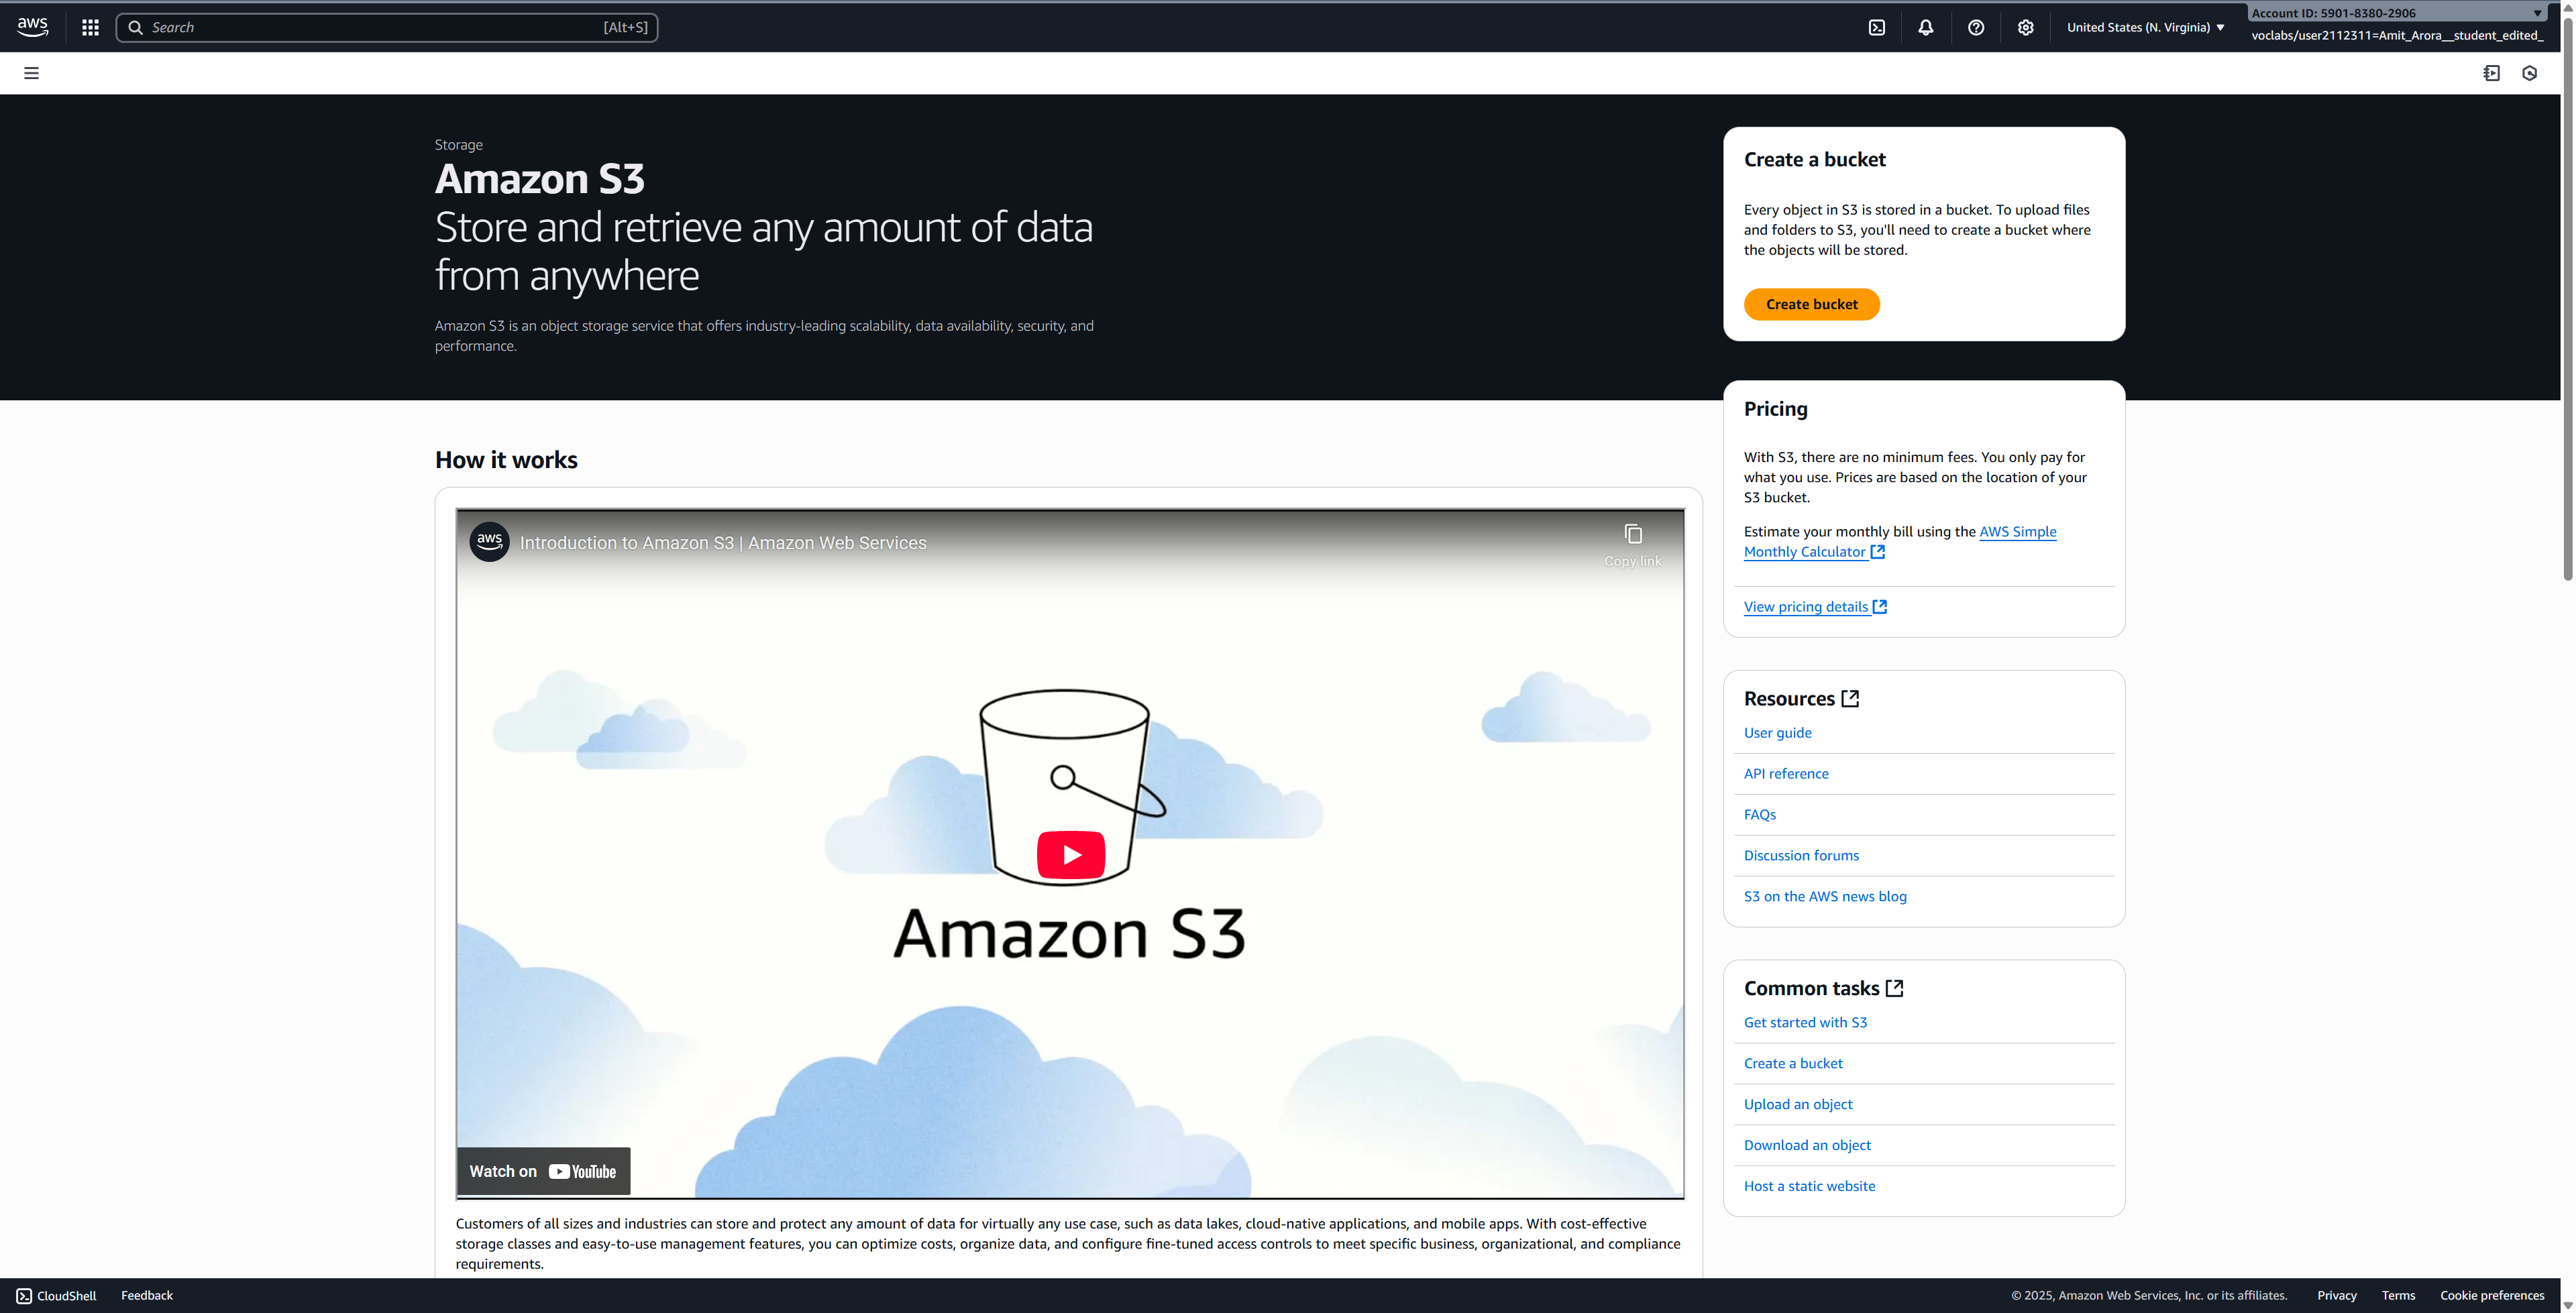This screenshot has width=2576, height=1313.
Task: Launch CloudShell from top bar icon
Action: [1877, 27]
